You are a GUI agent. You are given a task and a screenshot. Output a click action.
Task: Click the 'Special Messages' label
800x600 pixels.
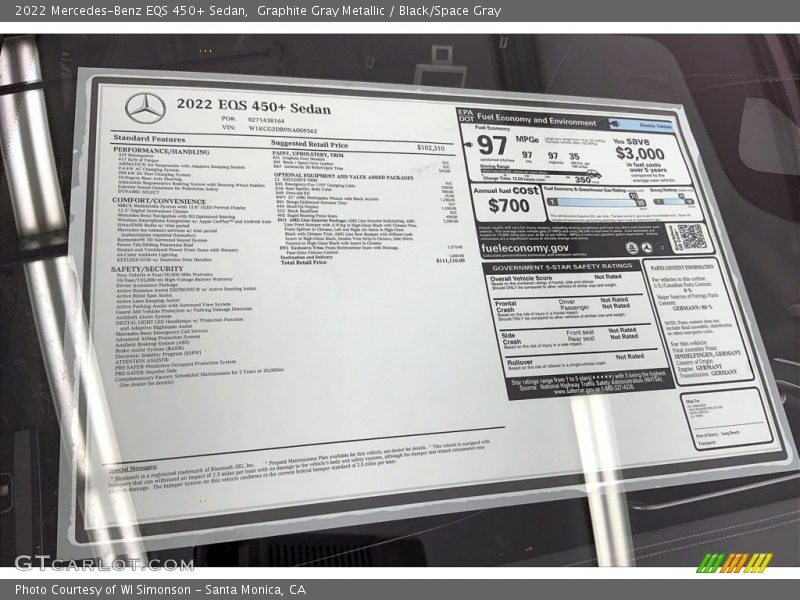[133, 468]
